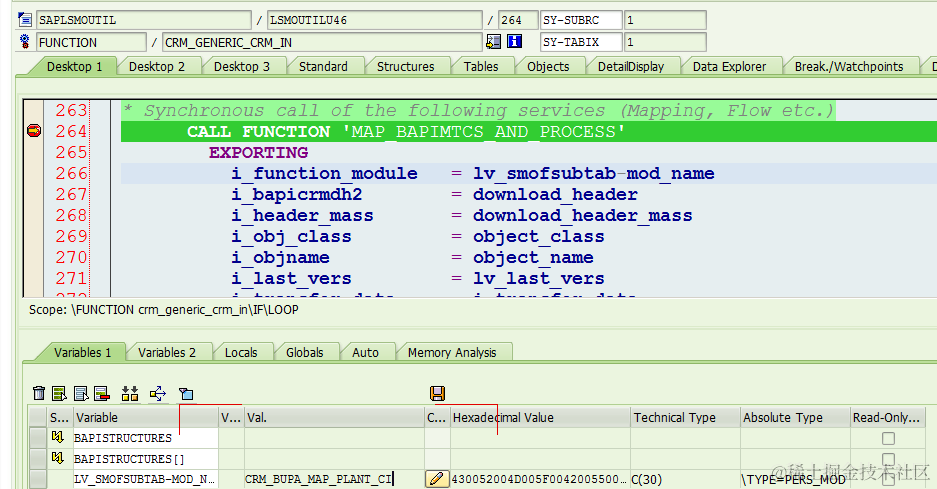937x489 pixels.
Task: Click the orange save floppy disk icon
Action: pyautogui.click(x=437, y=393)
